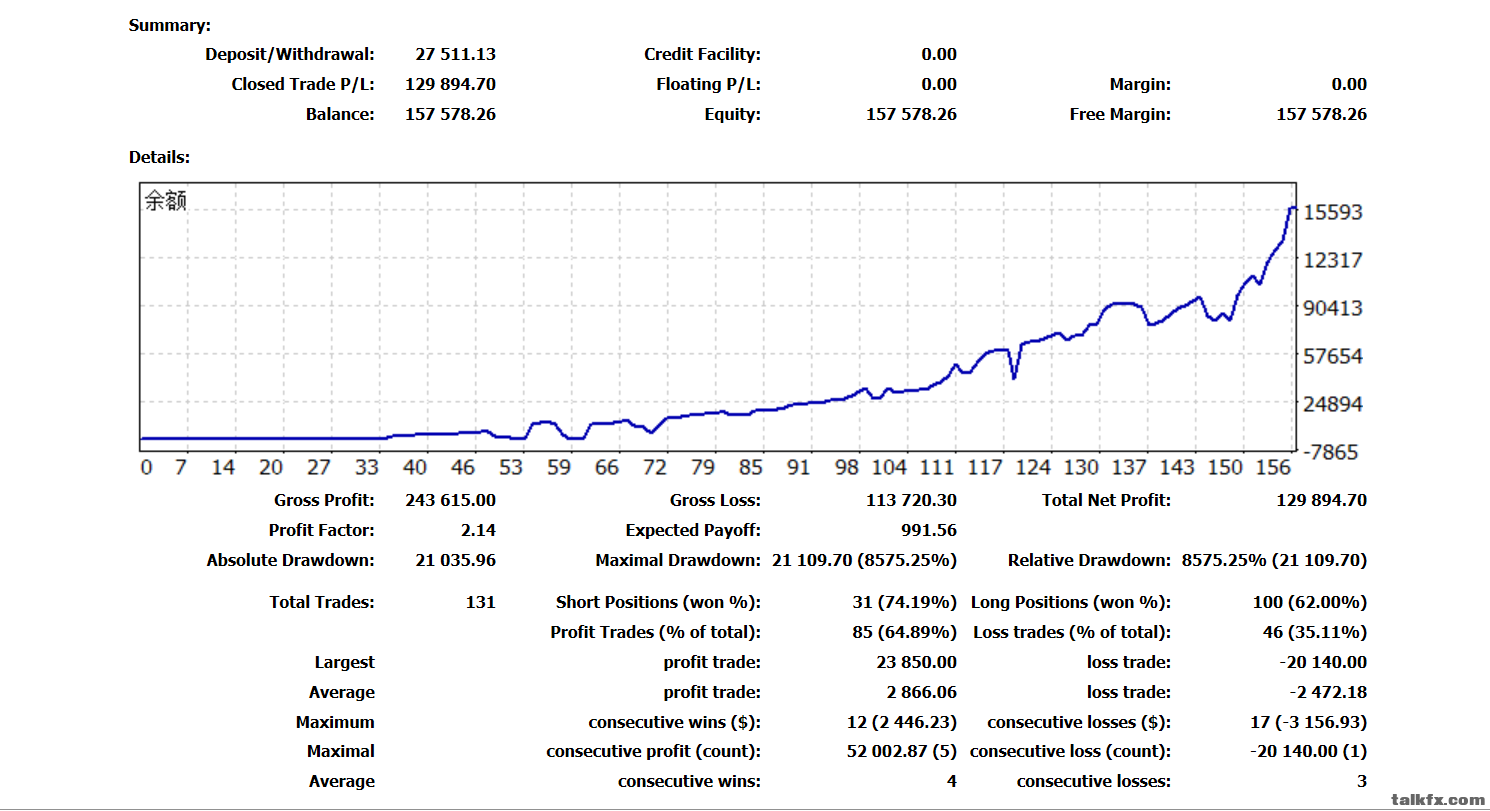
Task: Click the Gross Profit value 243 615.00
Action: pyautogui.click(x=450, y=500)
